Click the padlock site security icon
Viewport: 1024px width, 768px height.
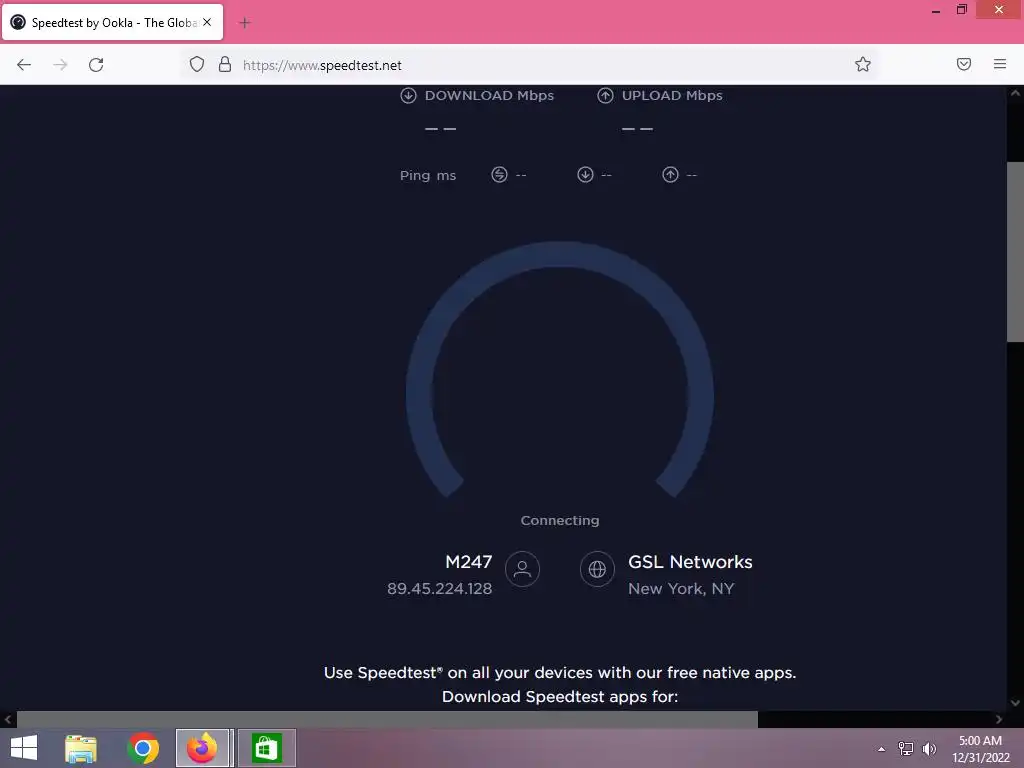[225, 64]
